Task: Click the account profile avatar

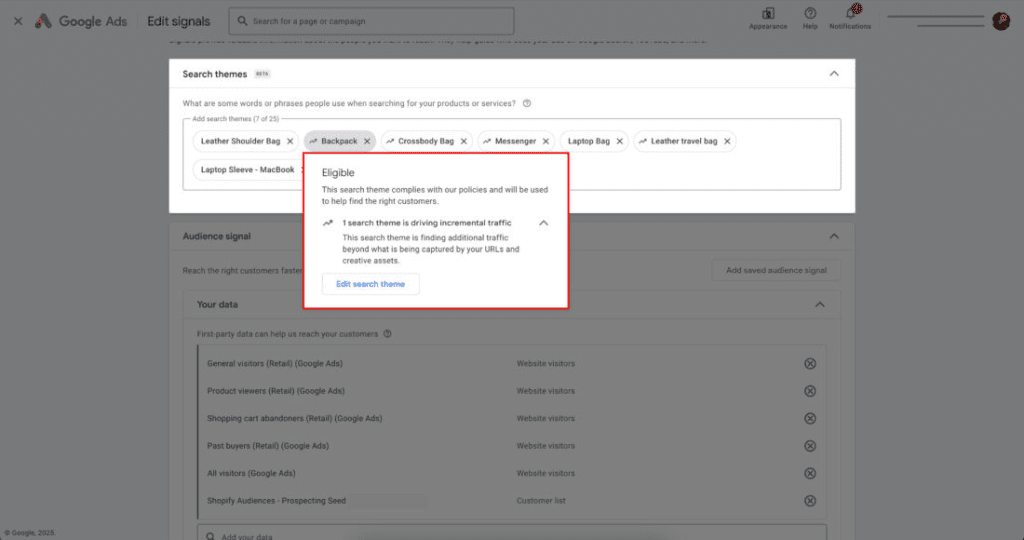Action: coord(1001,21)
